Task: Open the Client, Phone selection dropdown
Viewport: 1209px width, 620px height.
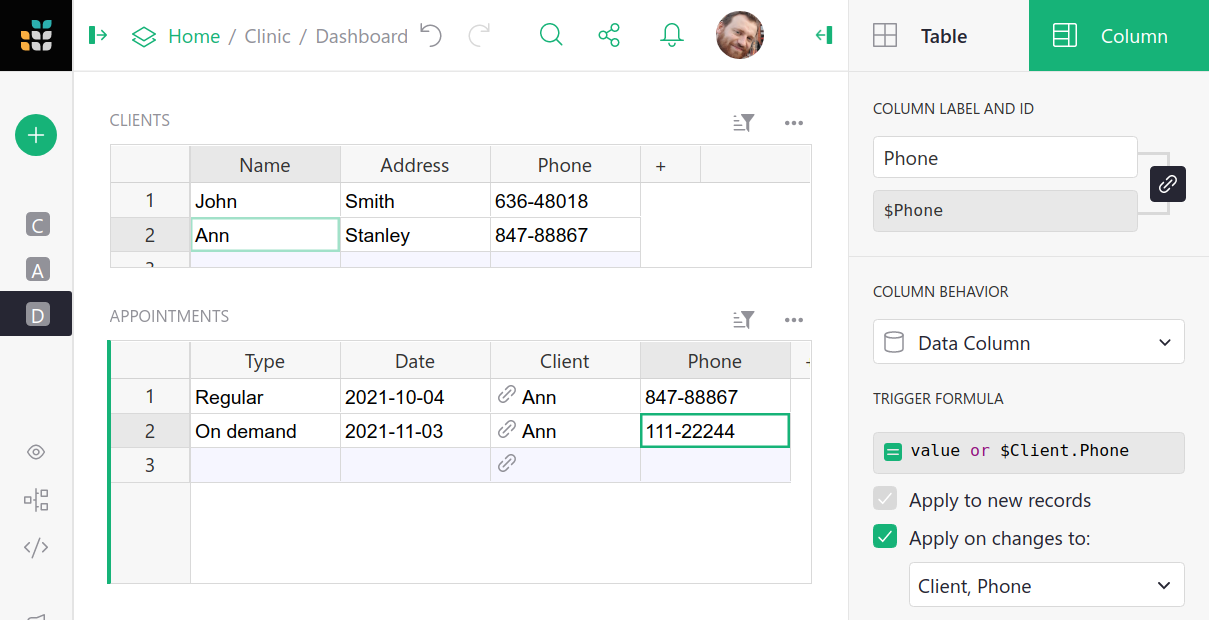Action: coord(1046,585)
